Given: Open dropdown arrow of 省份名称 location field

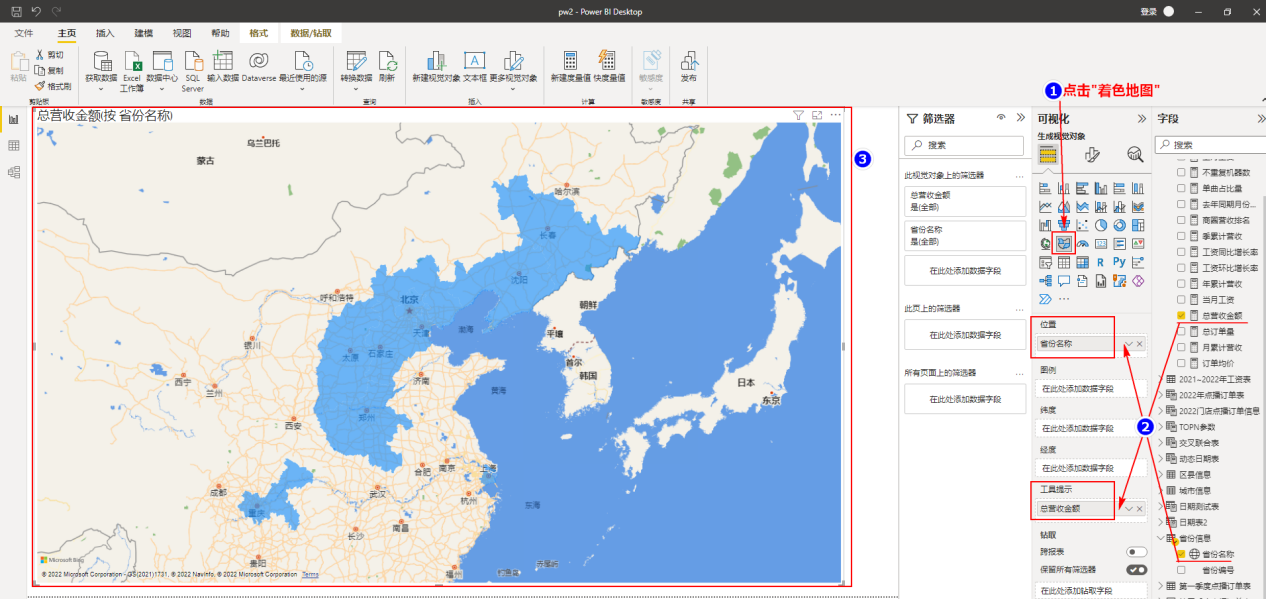Looking at the screenshot, I should (x=1128, y=344).
